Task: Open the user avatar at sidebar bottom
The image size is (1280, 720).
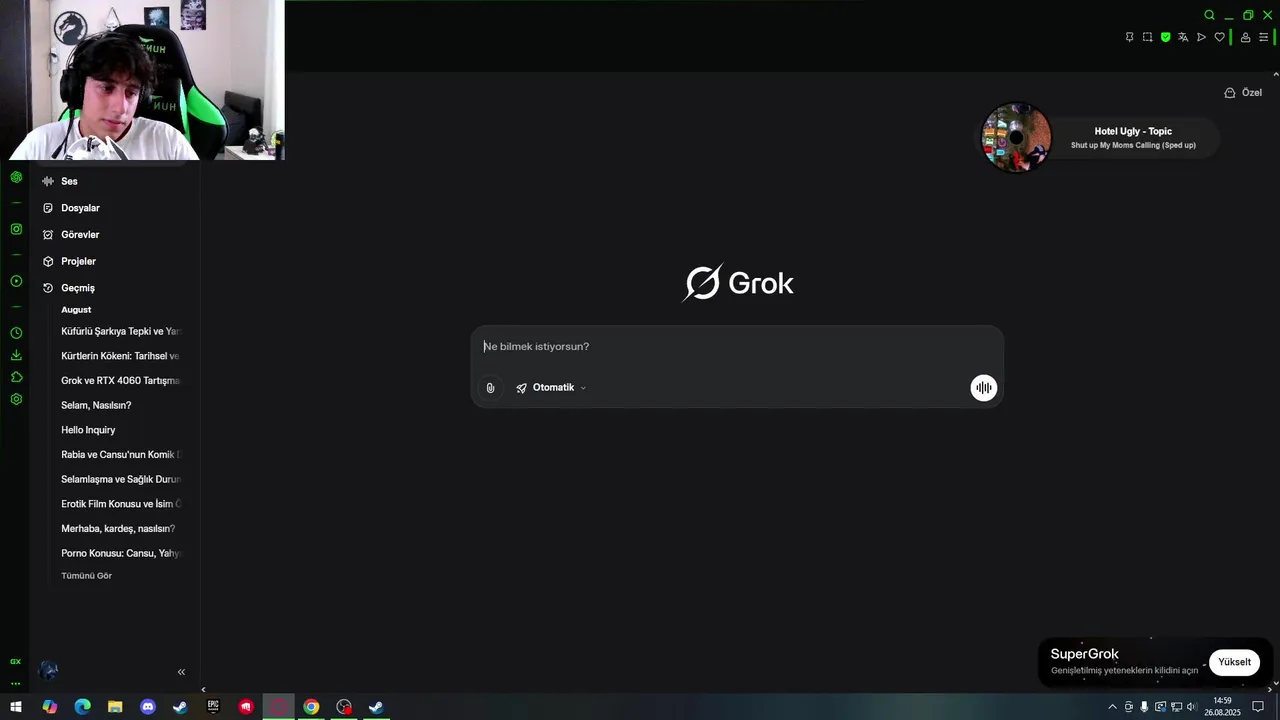Action: point(48,671)
